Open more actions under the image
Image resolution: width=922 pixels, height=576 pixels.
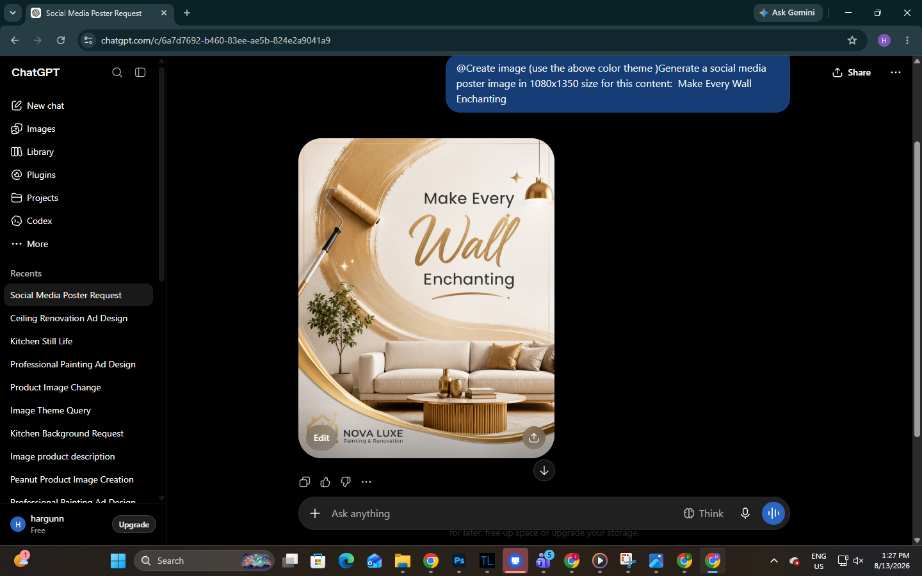pyautogui.click(x=366, y=482)
